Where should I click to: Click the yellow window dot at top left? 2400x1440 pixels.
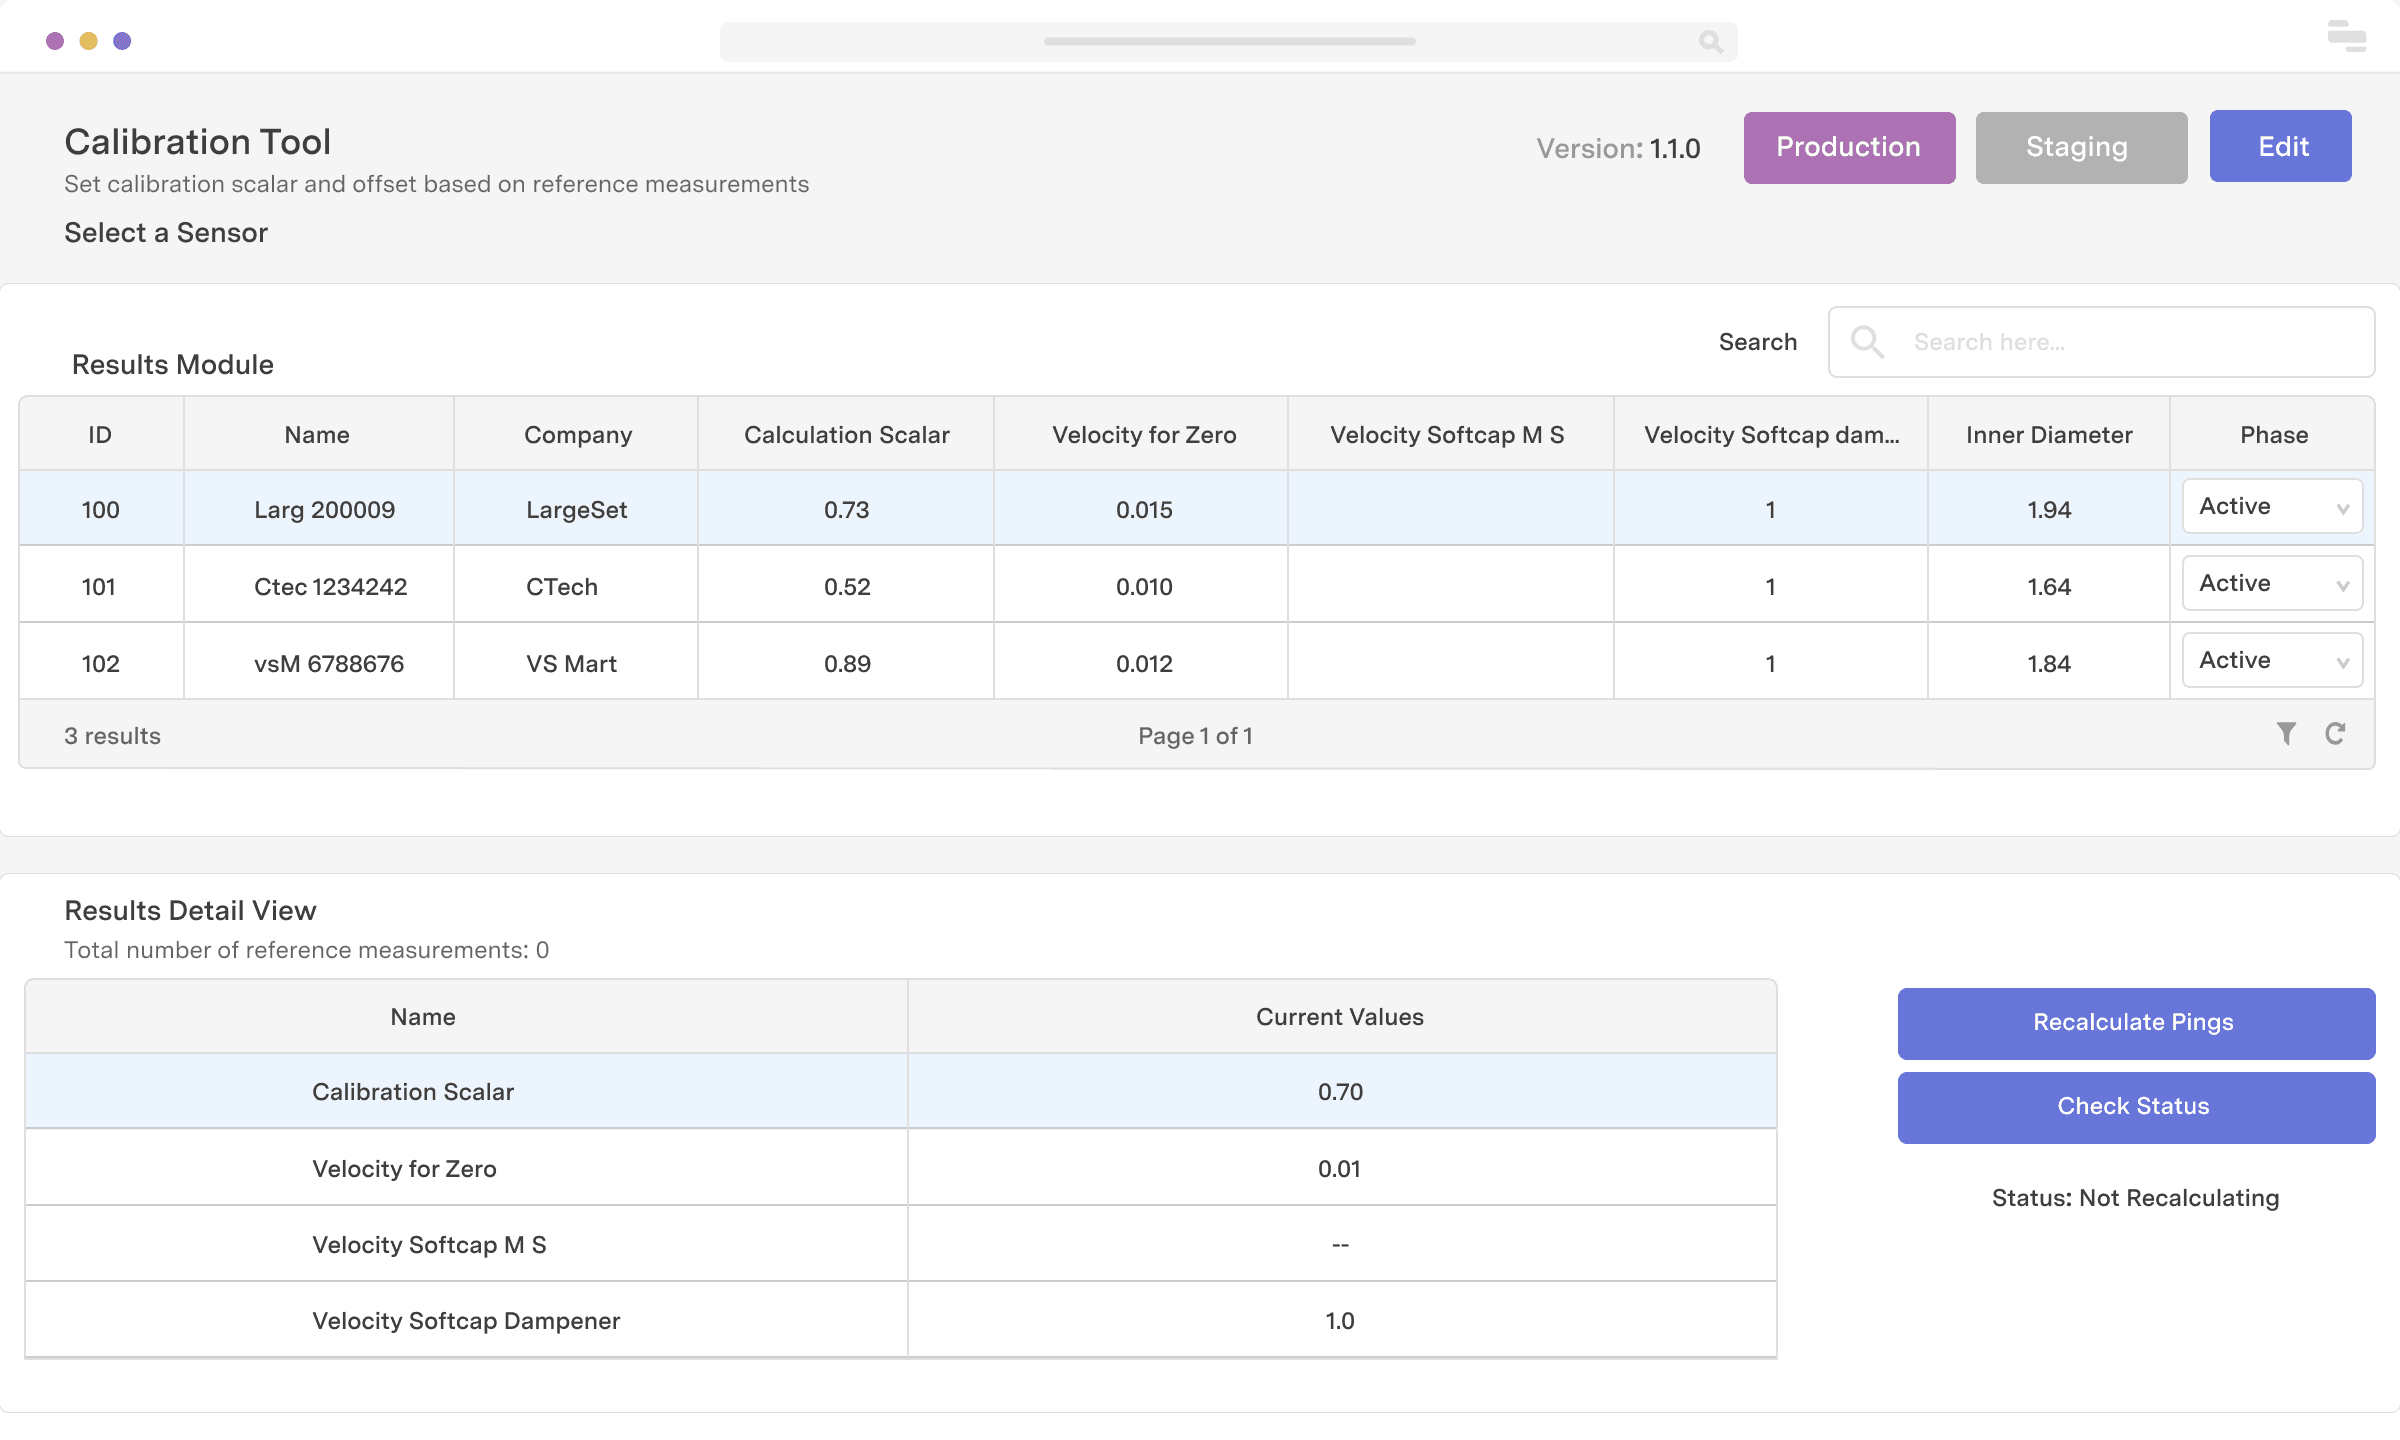pos(89,41)
